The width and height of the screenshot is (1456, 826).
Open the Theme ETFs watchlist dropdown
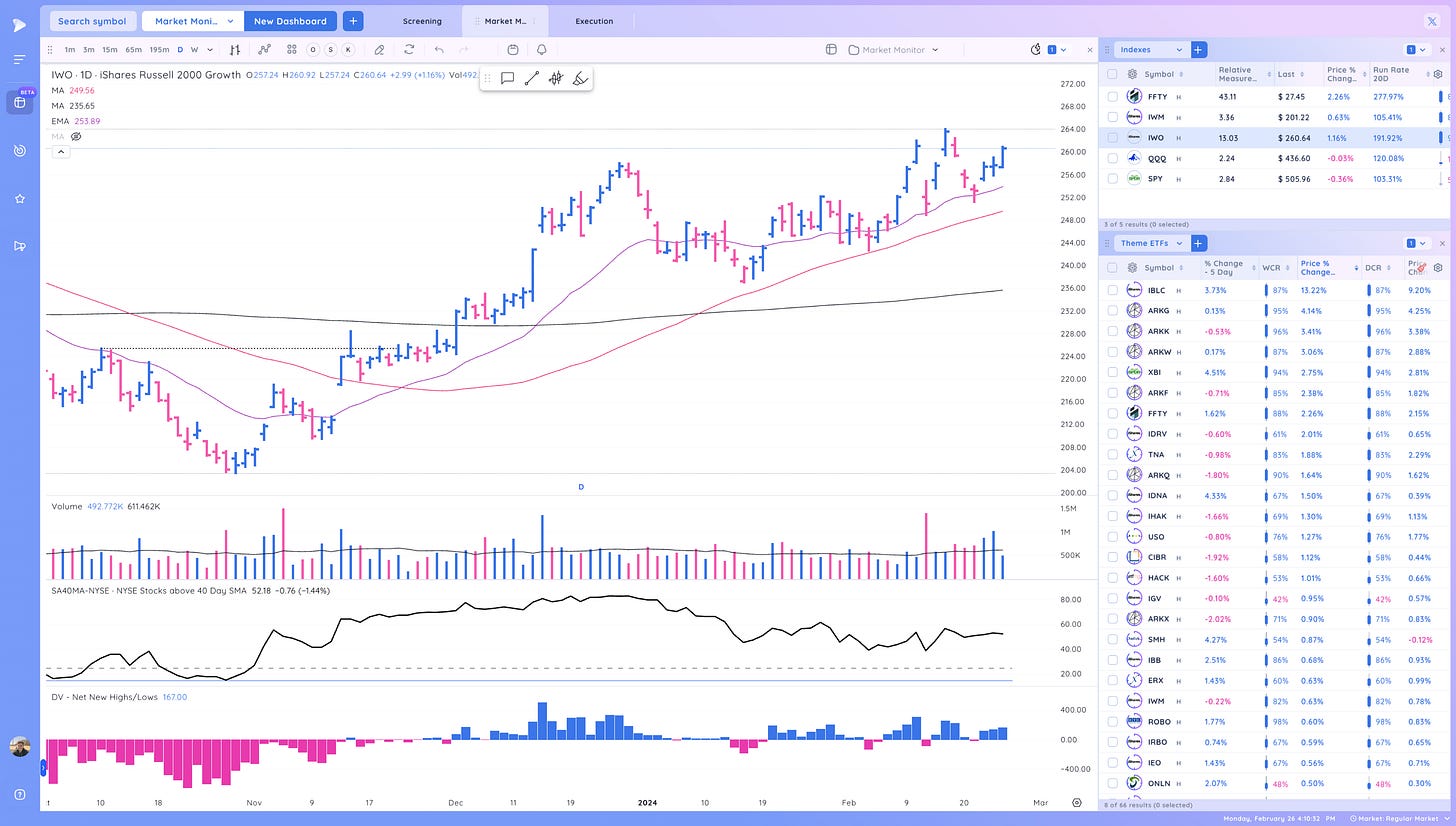pyautogui.click(x=1151, y=243)
